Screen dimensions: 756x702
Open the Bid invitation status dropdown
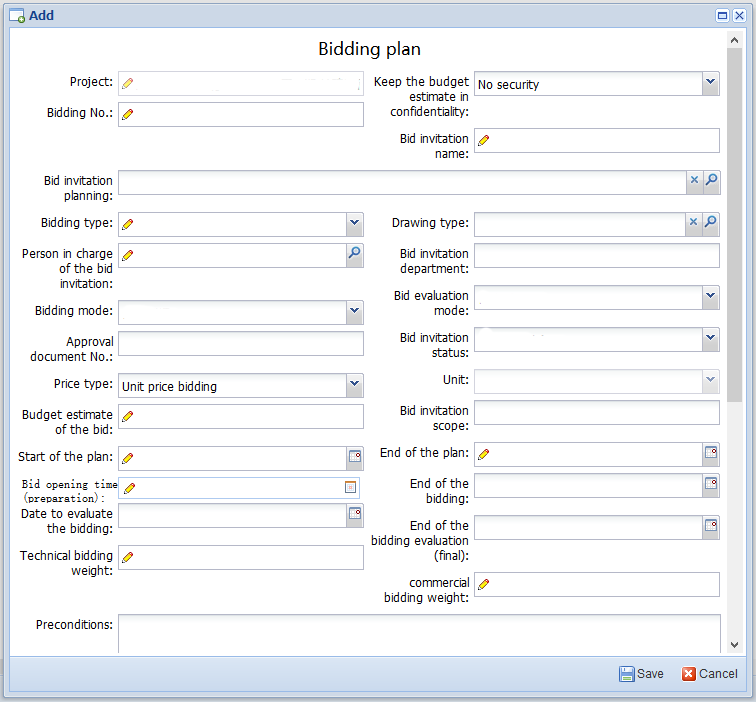pos(710,339)
